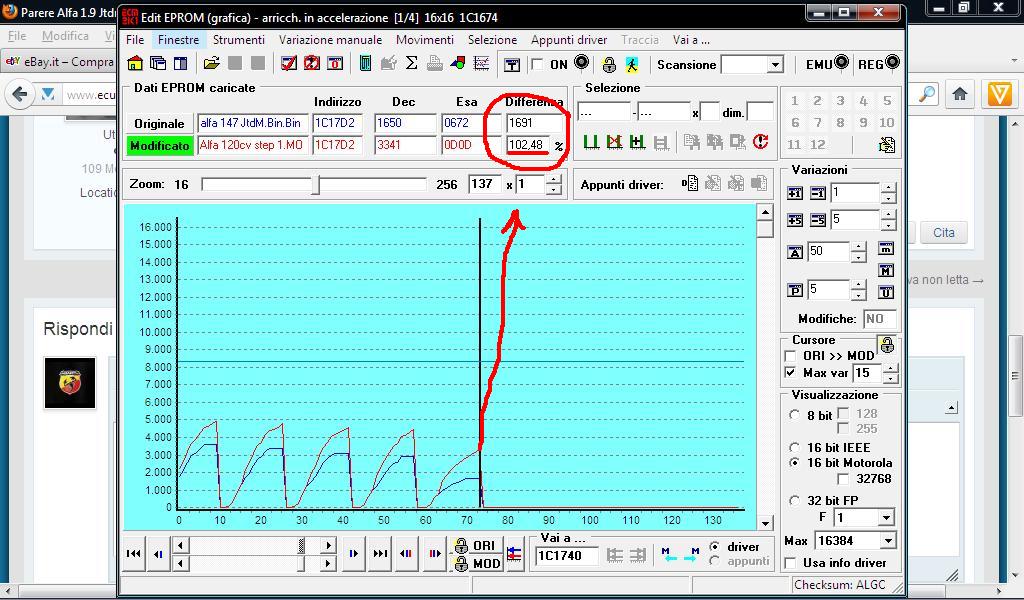Click the Vai a address field 1C1740
The image size is (1024, 600).
(x=567, y=556)
